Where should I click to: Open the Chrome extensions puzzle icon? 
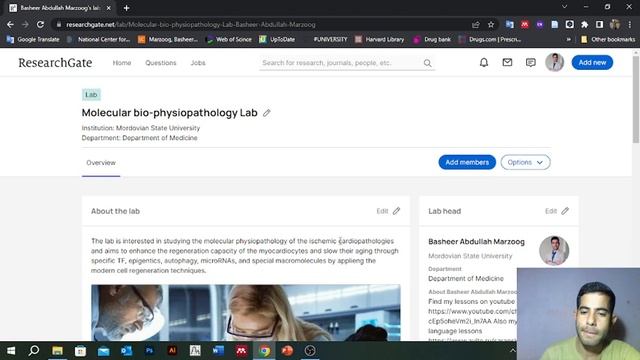click(x=584, y=24)
